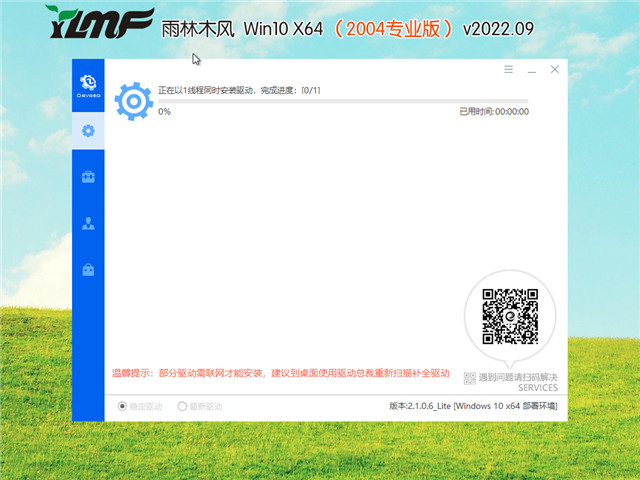
Task: Minimize the driver installer window
Action: click(531, 70)
